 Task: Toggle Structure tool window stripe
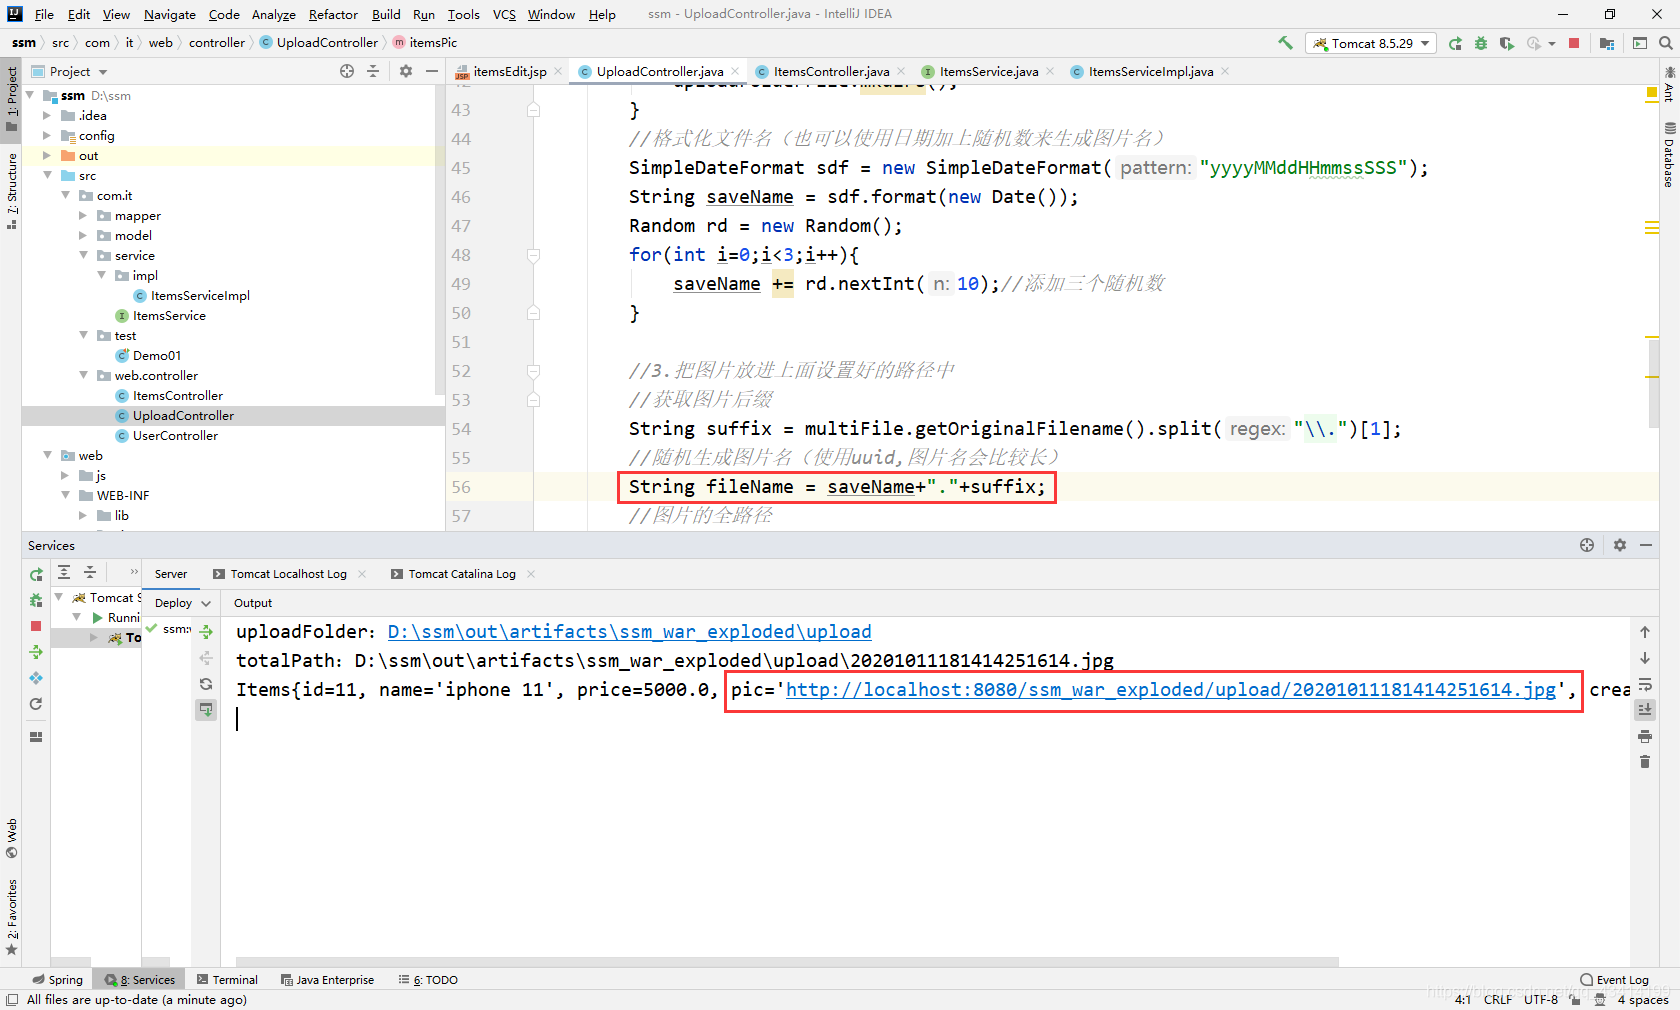(x=11, y=190)
